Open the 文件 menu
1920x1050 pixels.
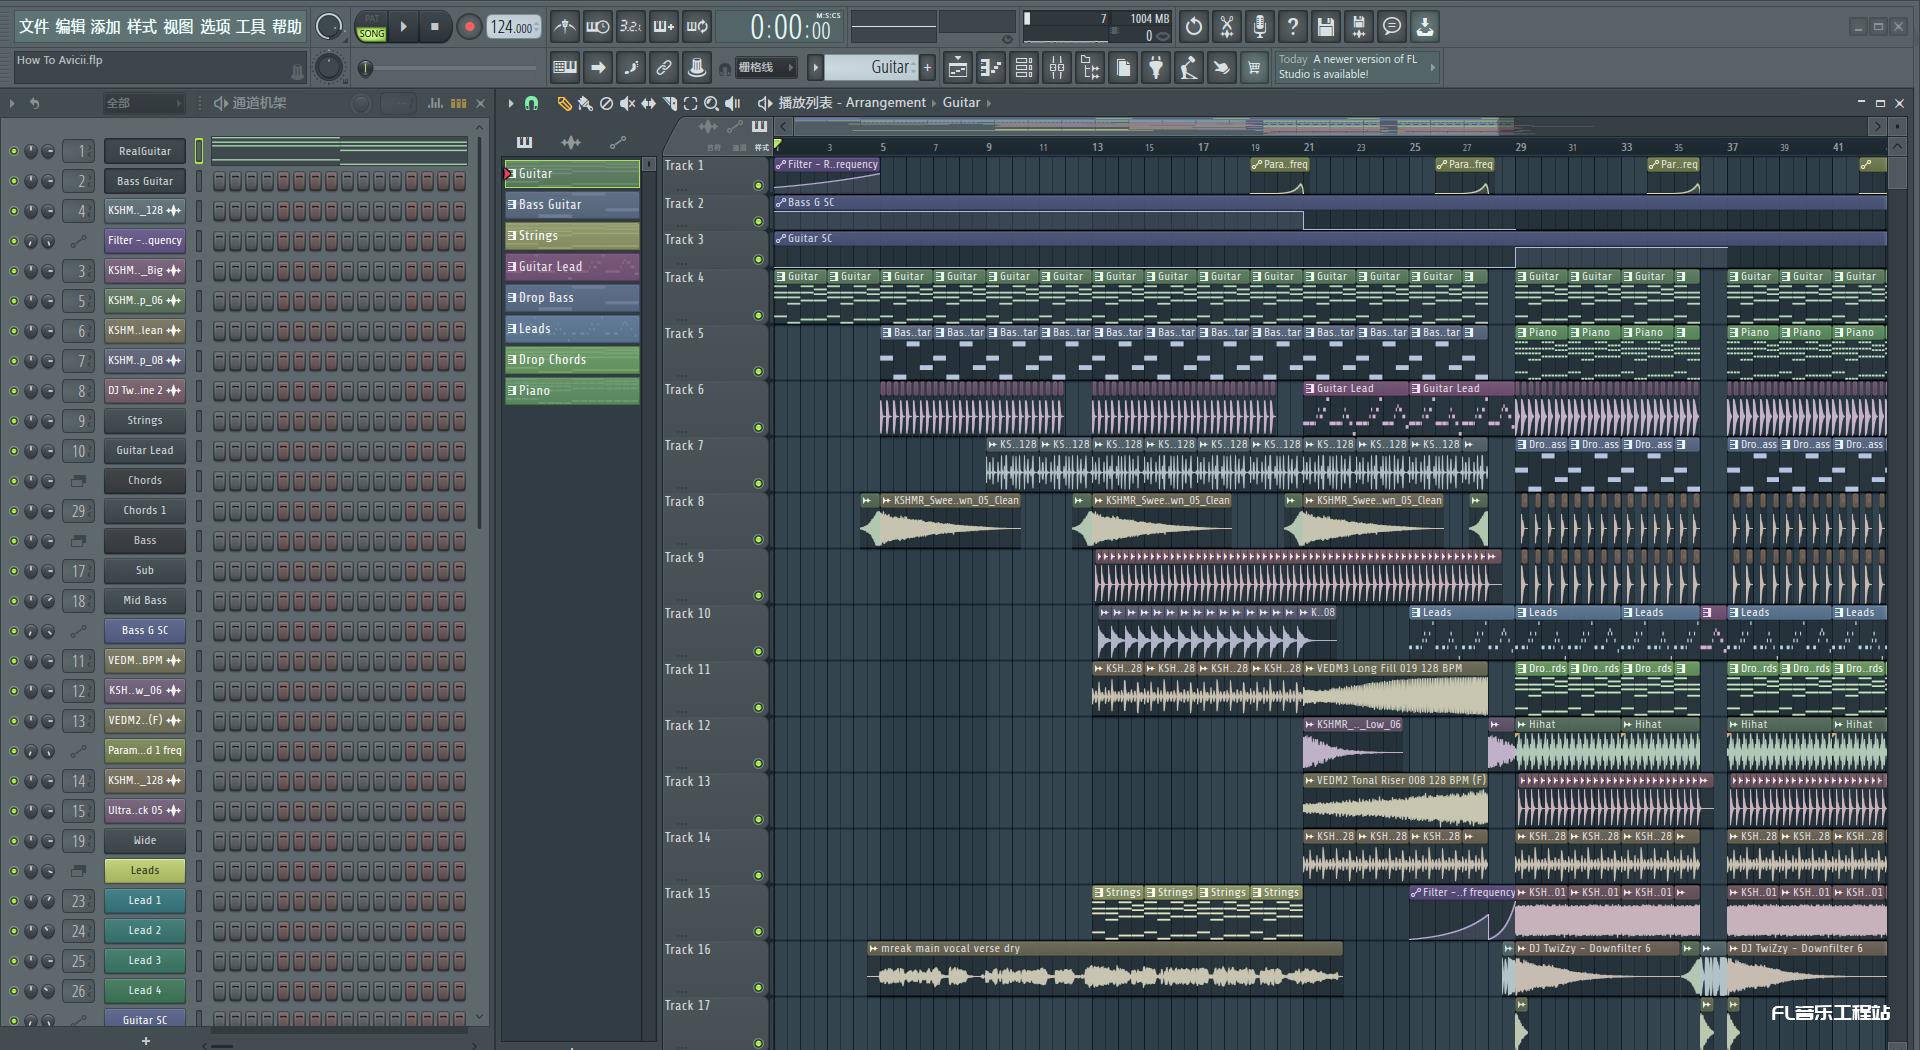(33, 27)
